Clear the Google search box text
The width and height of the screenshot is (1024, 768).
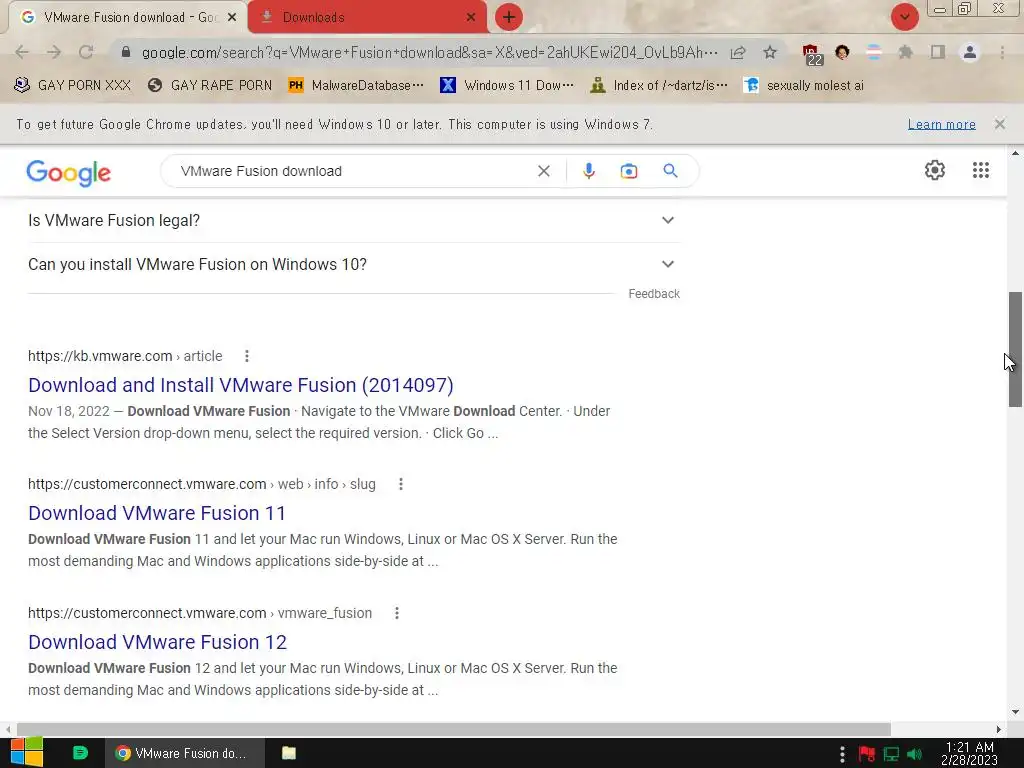[x=543, y=171]
